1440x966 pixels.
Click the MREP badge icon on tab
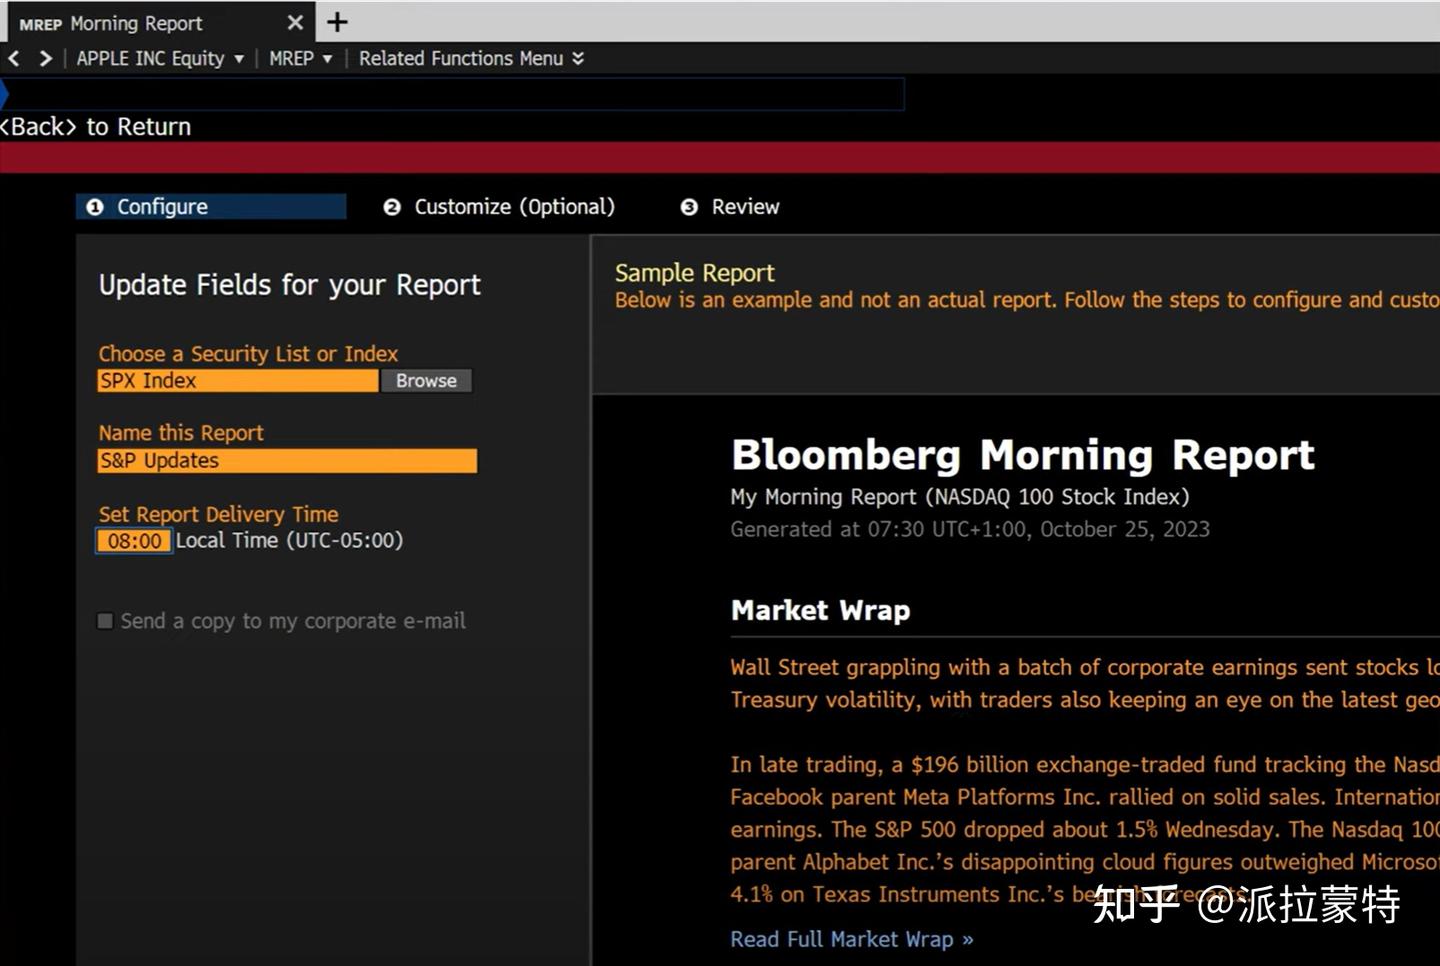click(x=41, y=24)
